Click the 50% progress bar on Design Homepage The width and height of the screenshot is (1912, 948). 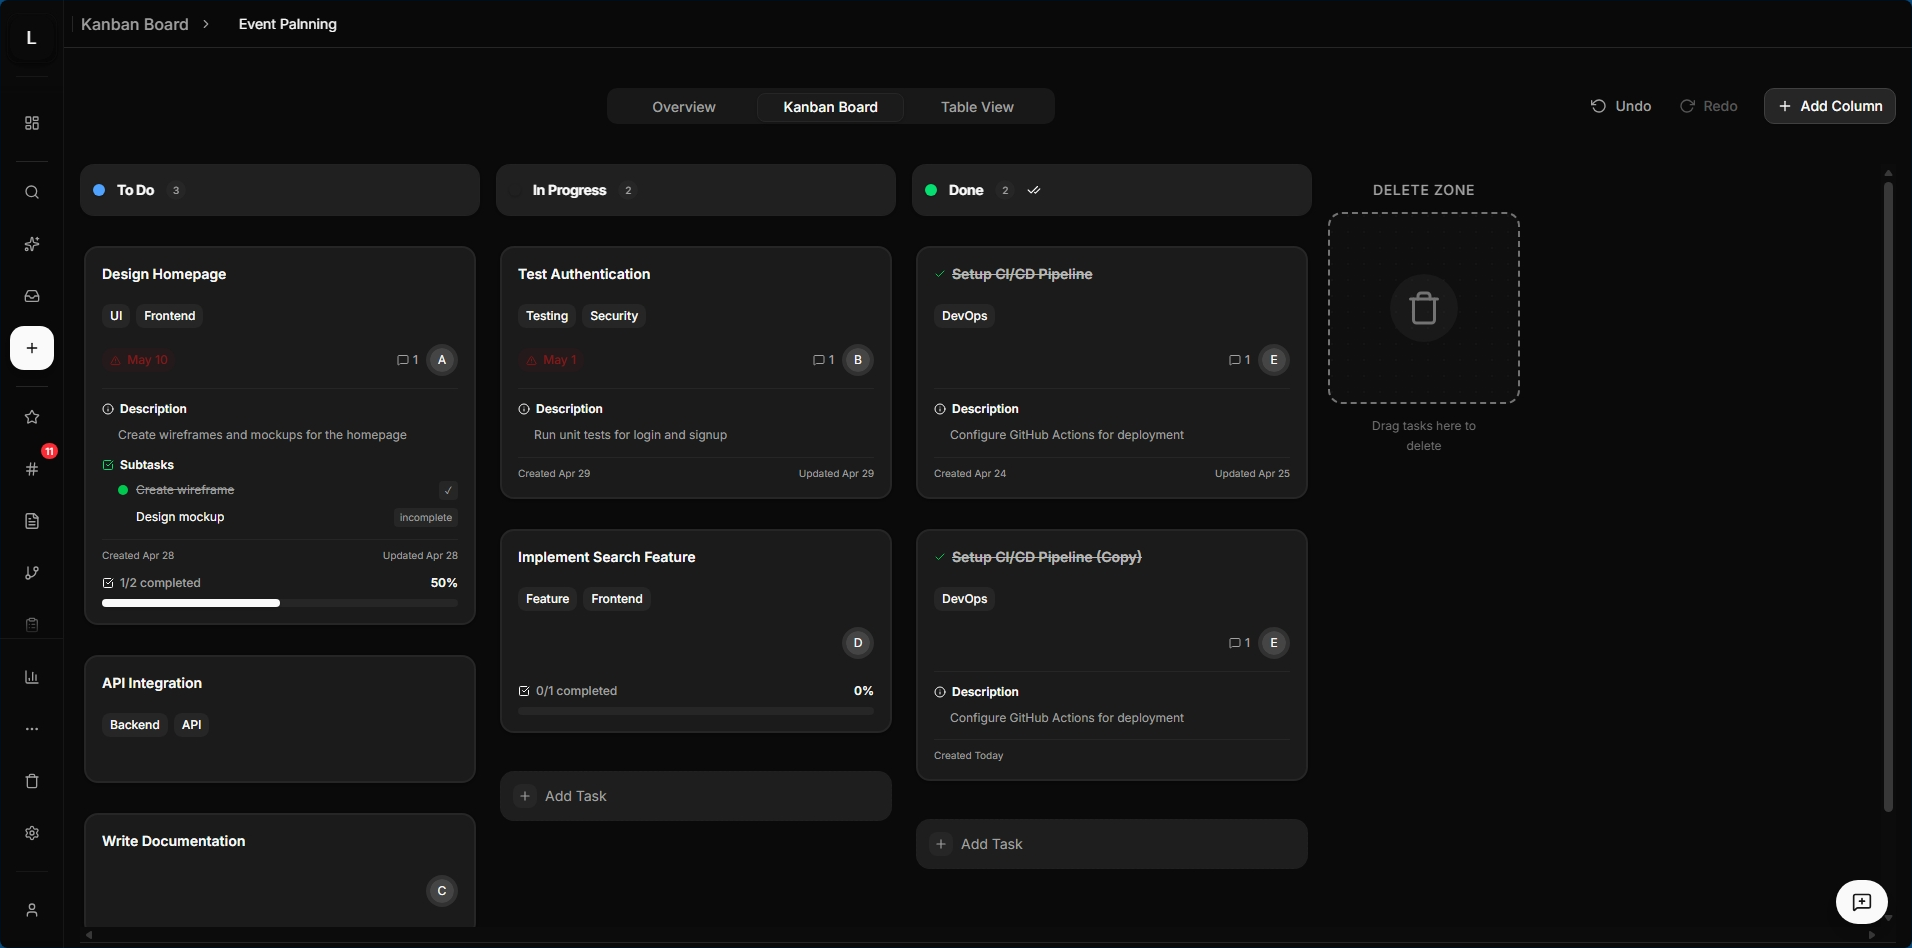(x=278, y=603)
